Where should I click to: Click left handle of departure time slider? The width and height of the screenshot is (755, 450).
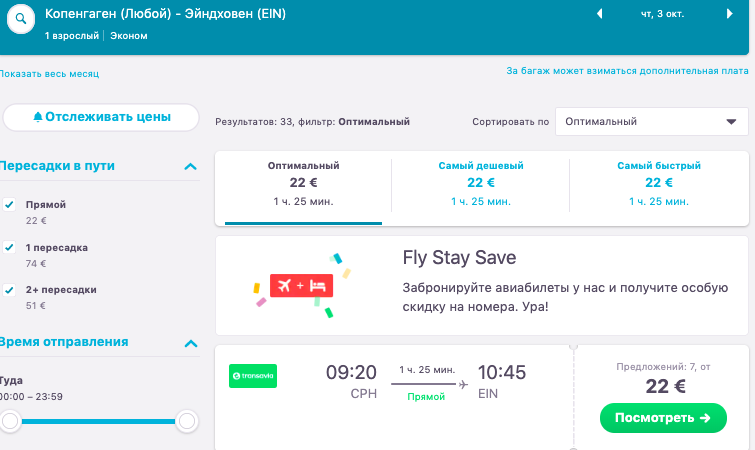(11, 422)
